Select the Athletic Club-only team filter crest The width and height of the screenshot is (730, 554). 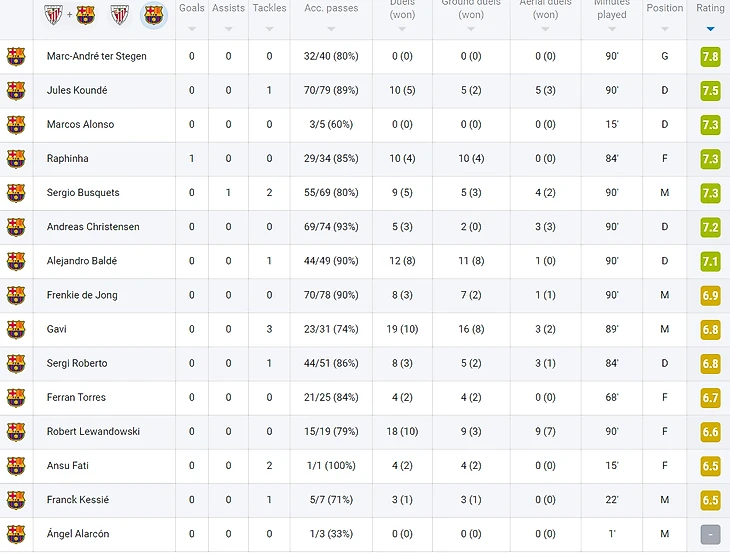point(120,14)
